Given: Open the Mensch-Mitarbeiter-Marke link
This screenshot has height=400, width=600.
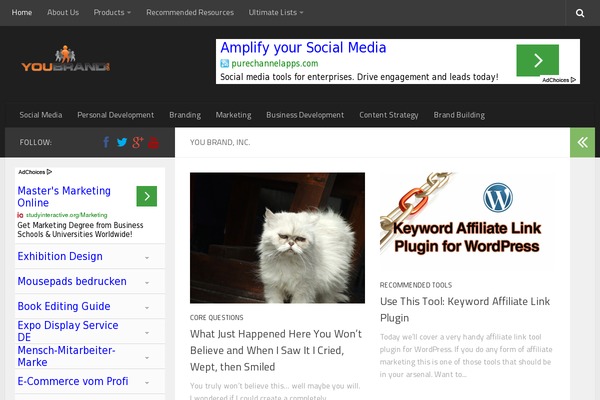Looking at the screenshot, I should [x=66, y=356].
